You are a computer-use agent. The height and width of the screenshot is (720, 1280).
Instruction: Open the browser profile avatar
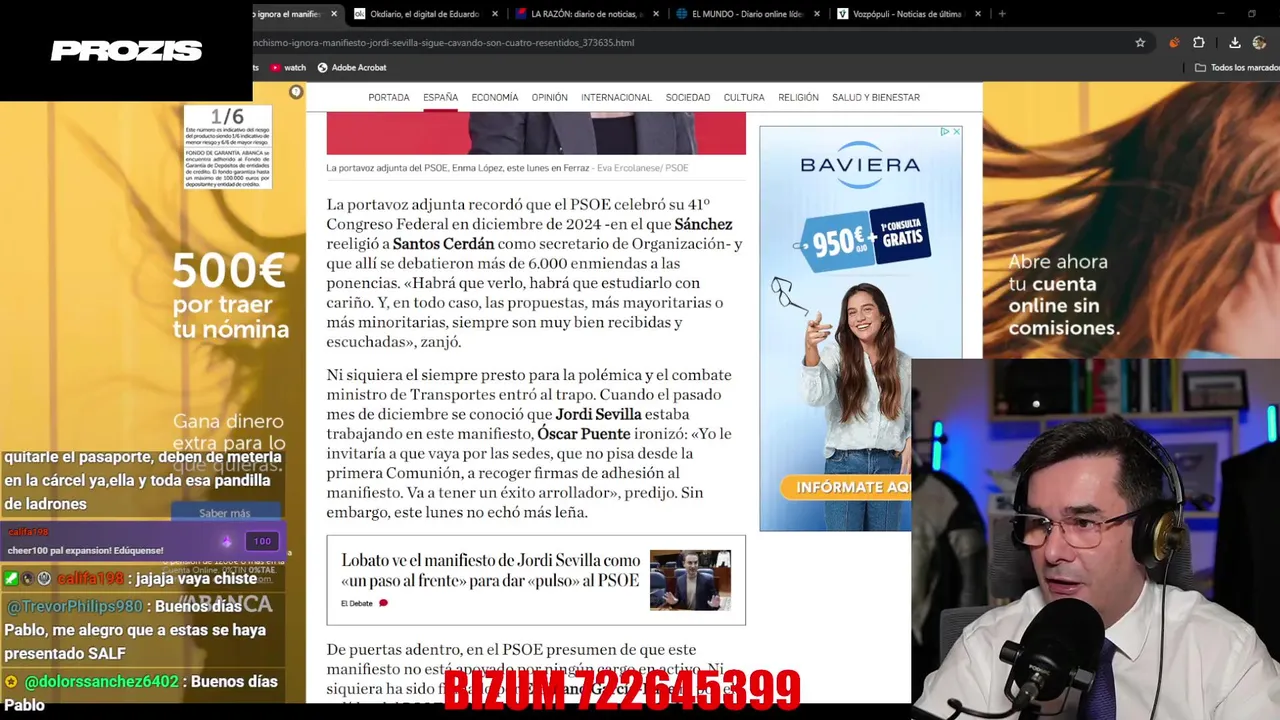pyautogui.click(x=1259, y=43)
